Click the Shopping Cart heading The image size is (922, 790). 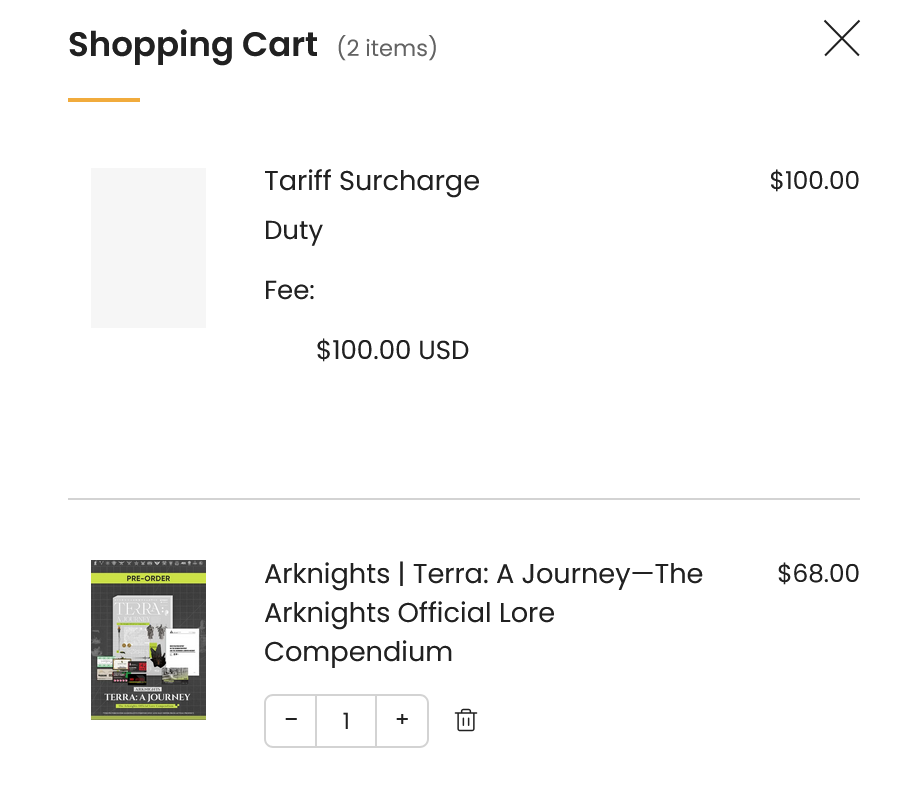point(192,45)
